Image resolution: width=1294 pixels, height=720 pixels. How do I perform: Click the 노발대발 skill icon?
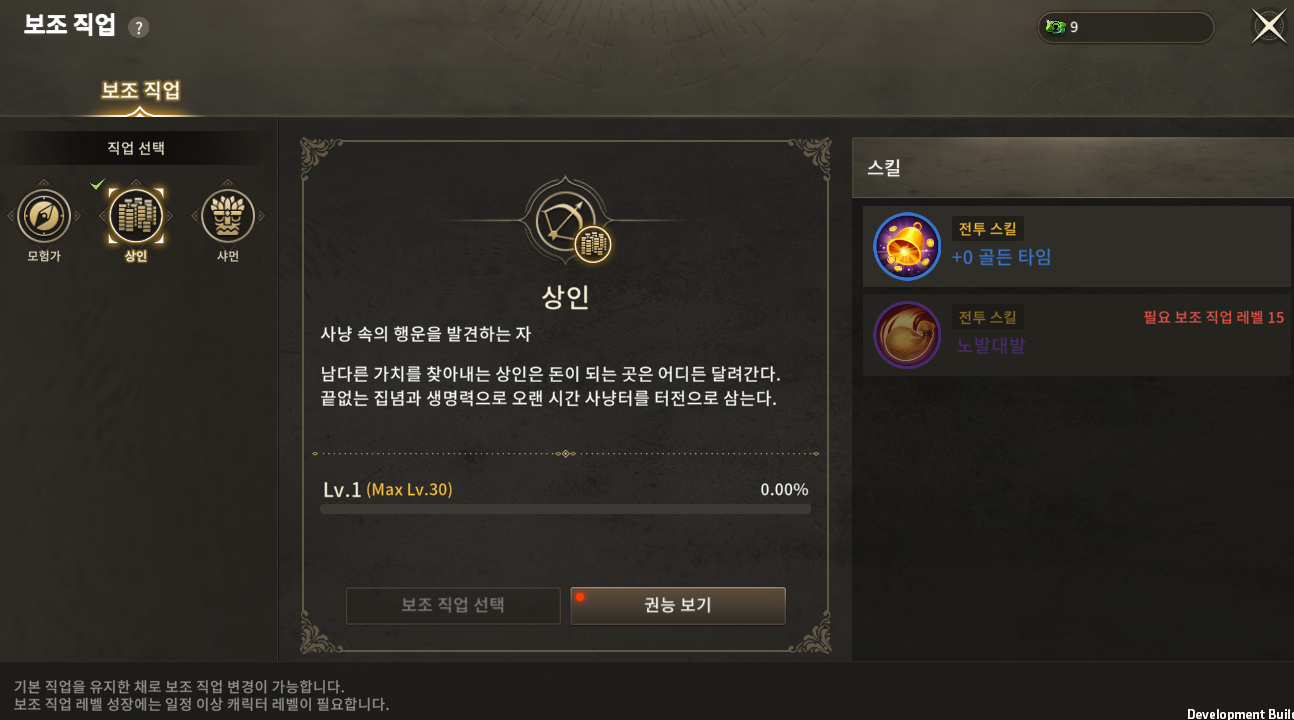[907, 335]
